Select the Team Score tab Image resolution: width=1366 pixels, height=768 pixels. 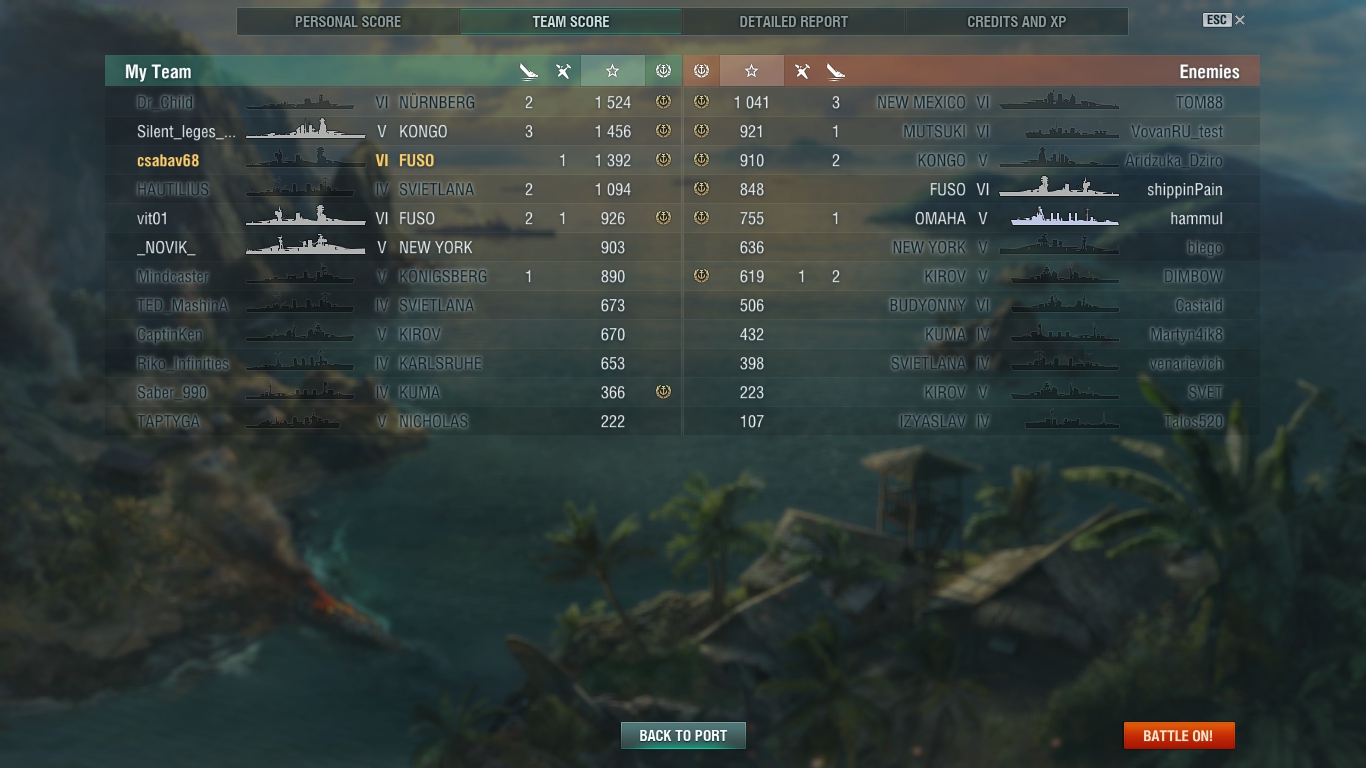(571, 21)
